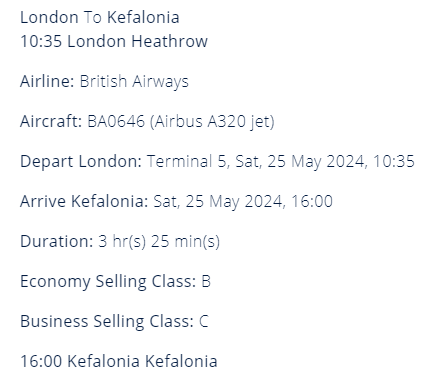Select flight number BA0646
The height and width of the screenshot is (379, 437).
[x=116, y=121]
